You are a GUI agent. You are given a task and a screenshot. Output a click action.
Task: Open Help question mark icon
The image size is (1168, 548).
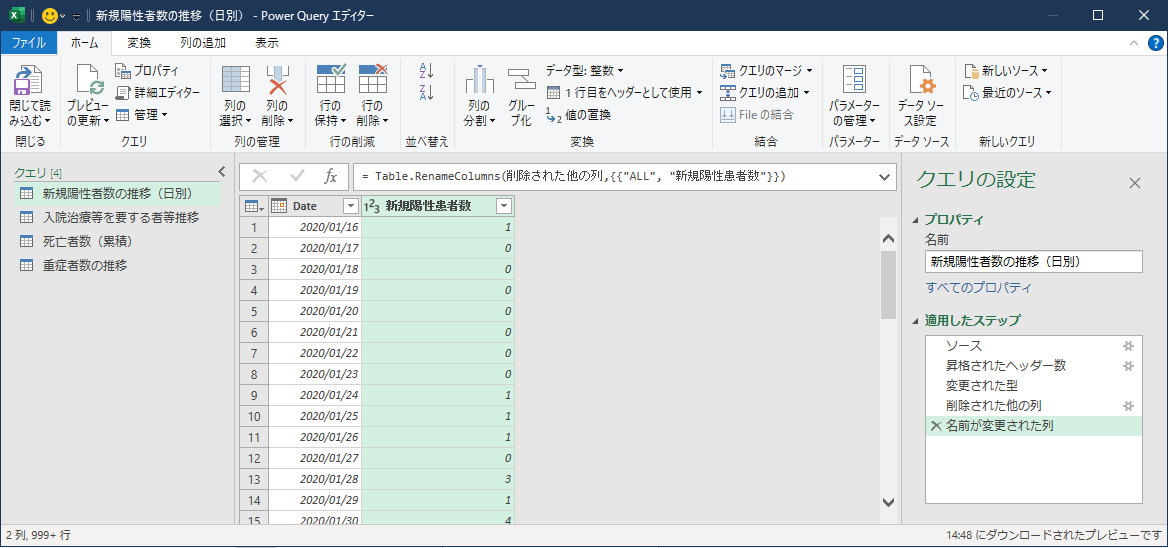click(x=1154, y=43)
